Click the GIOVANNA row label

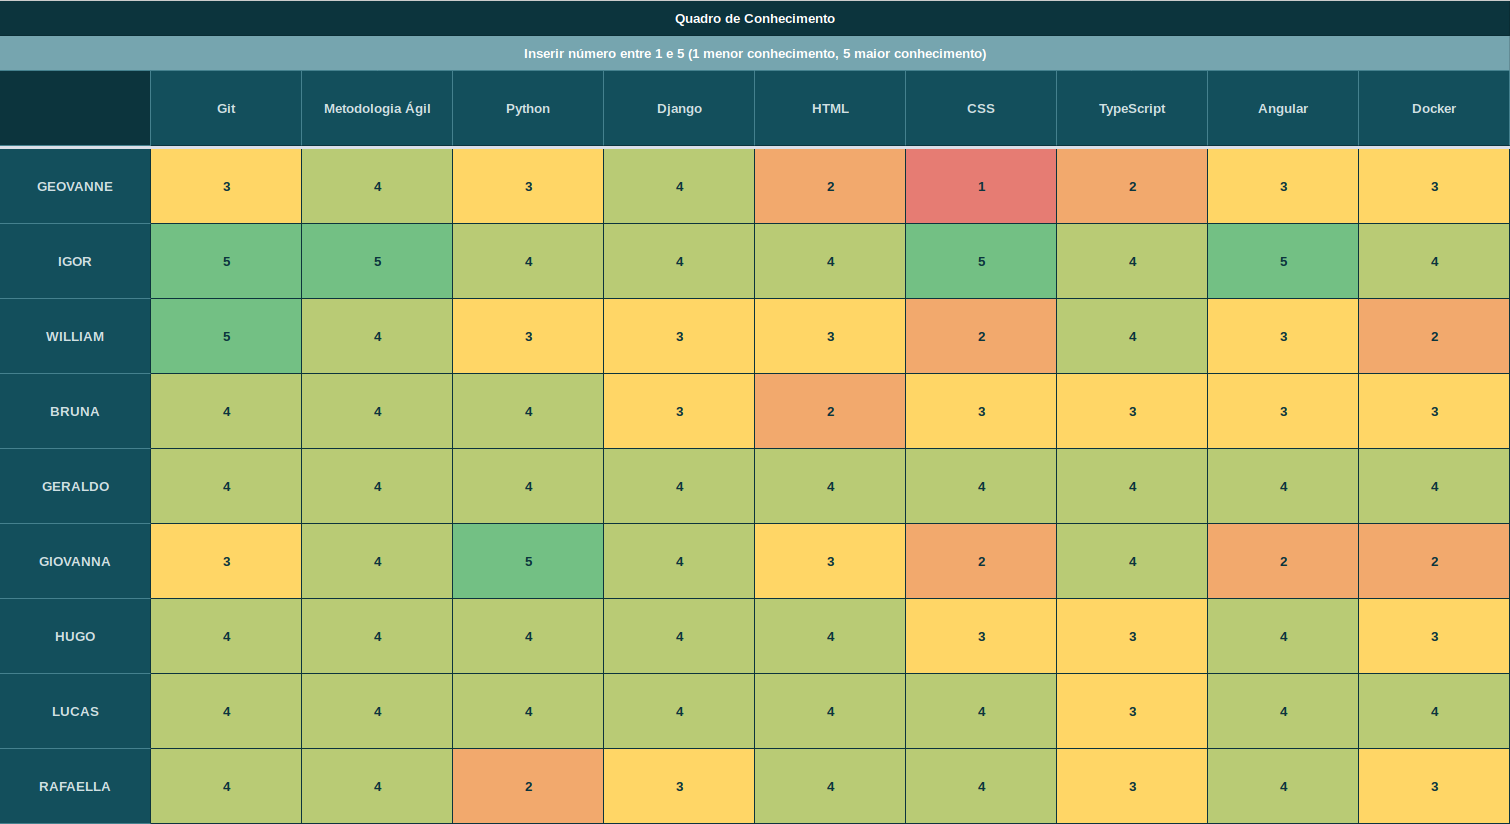(x=75, y=561)
